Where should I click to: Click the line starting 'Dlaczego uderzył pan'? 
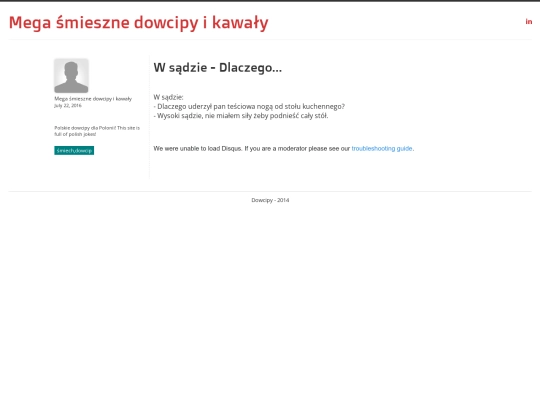point(249,106)
